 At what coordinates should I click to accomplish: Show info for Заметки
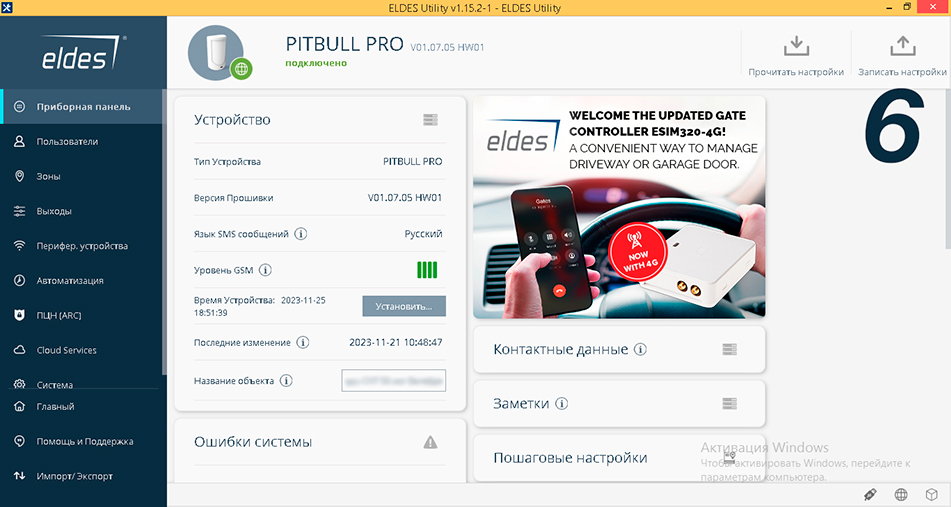[562, 403]
